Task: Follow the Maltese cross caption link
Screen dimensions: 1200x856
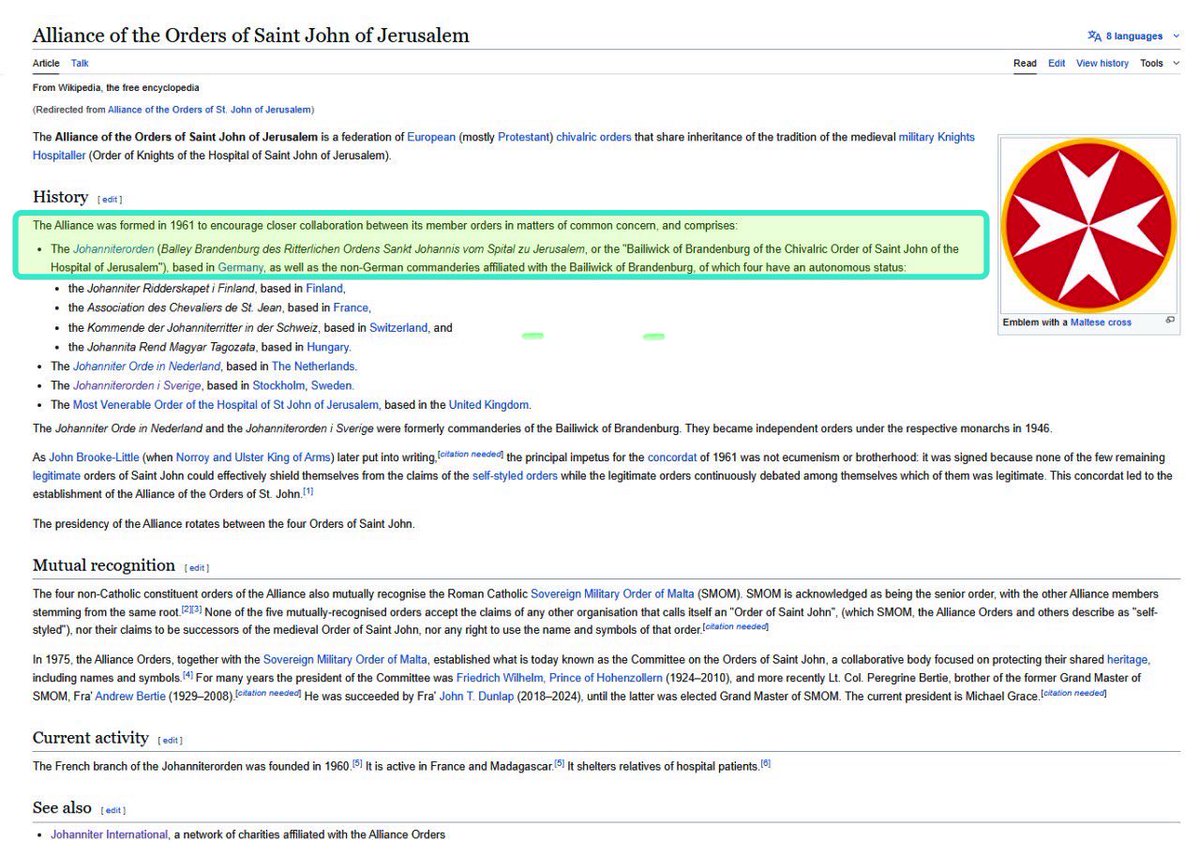Action: pos(1101,323)
